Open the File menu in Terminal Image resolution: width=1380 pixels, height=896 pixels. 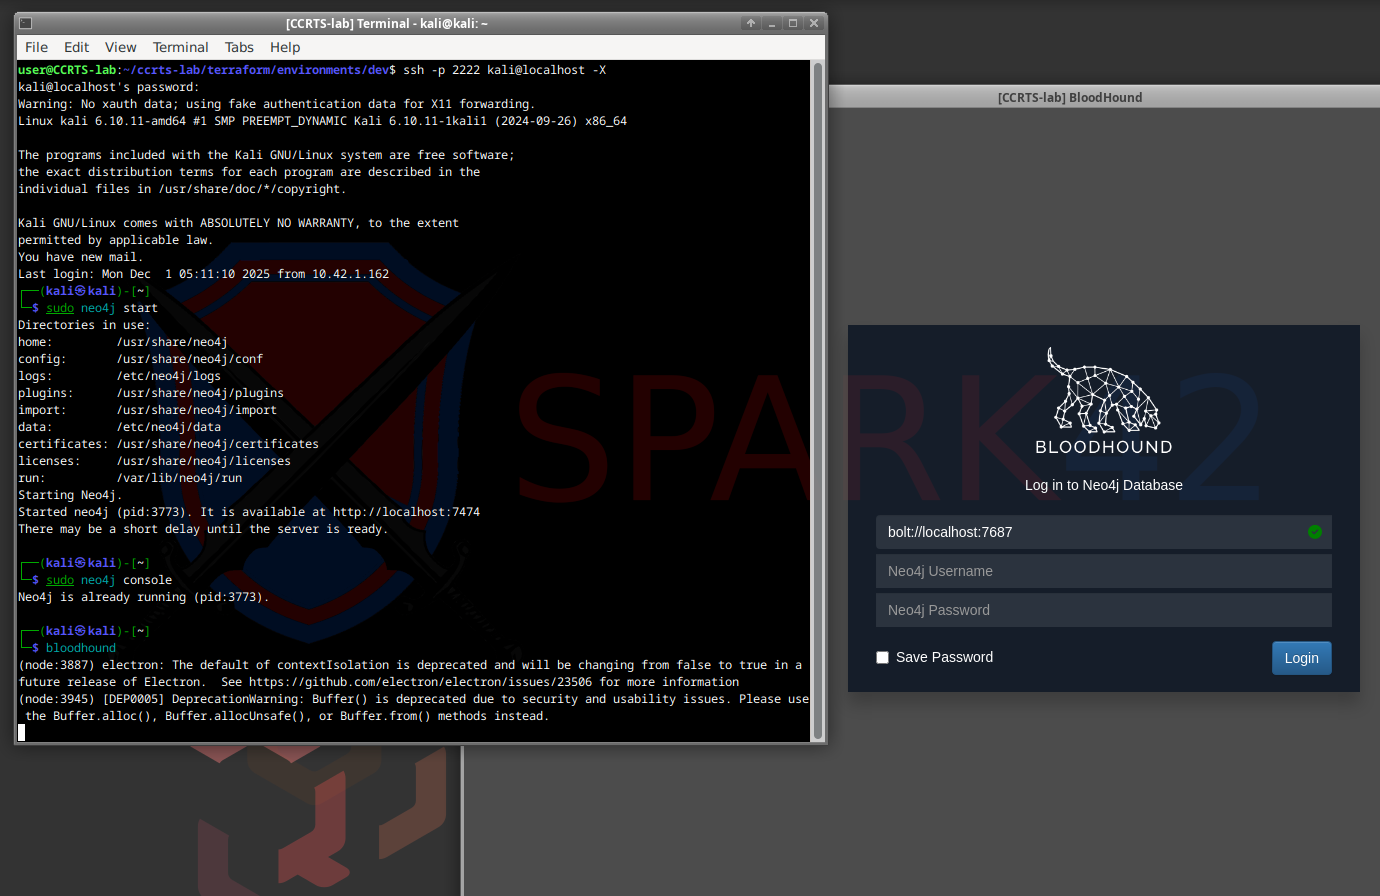[36, 47]
